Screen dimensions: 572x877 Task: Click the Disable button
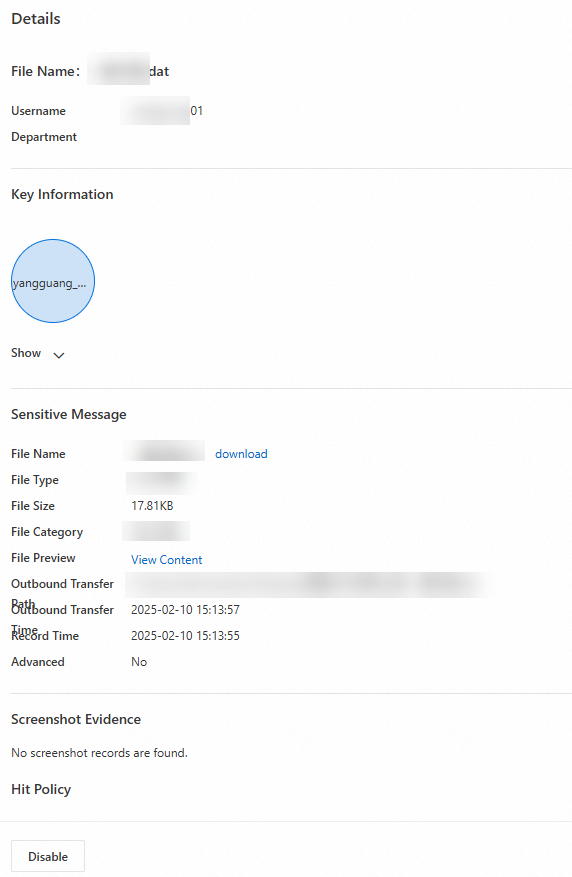click(48, 856)
